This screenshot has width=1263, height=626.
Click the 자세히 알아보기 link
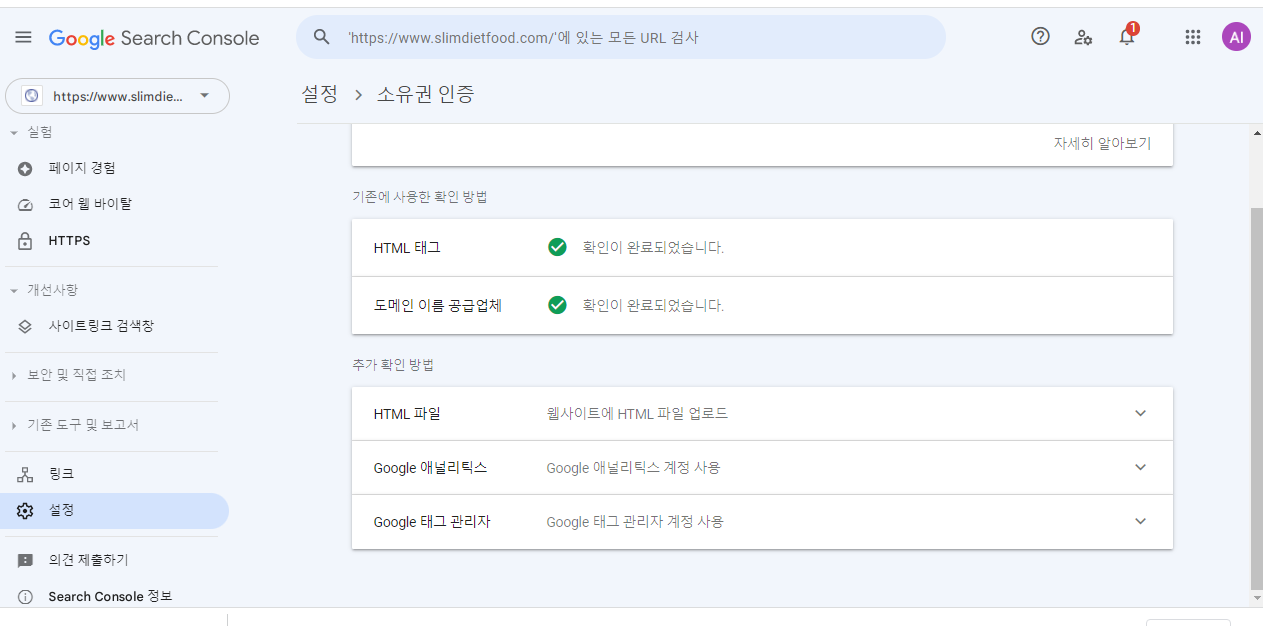(1102, 143)
